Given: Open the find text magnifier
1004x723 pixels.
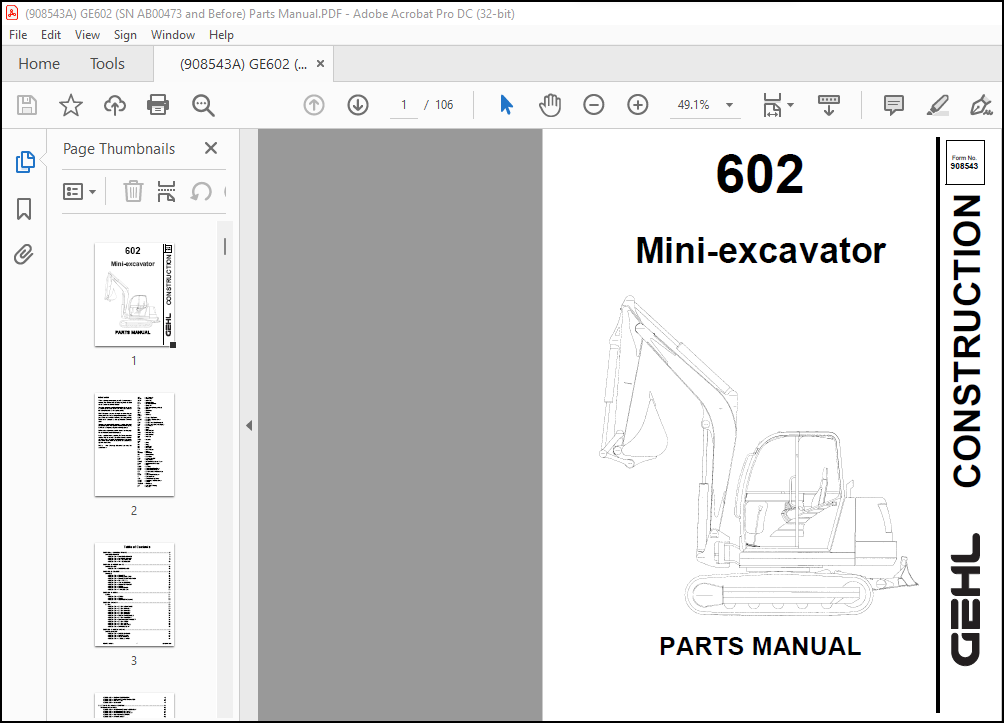Looking at the screenshot, I should [x=203, y=105].
